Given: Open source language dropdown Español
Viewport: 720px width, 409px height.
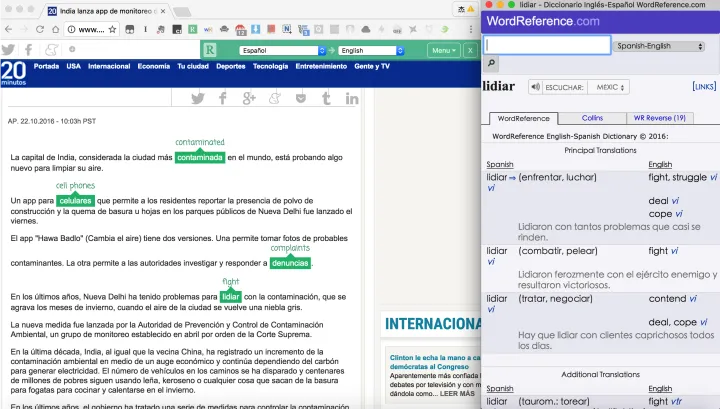Looking at the screenshot, I should [x=282, y=50].
